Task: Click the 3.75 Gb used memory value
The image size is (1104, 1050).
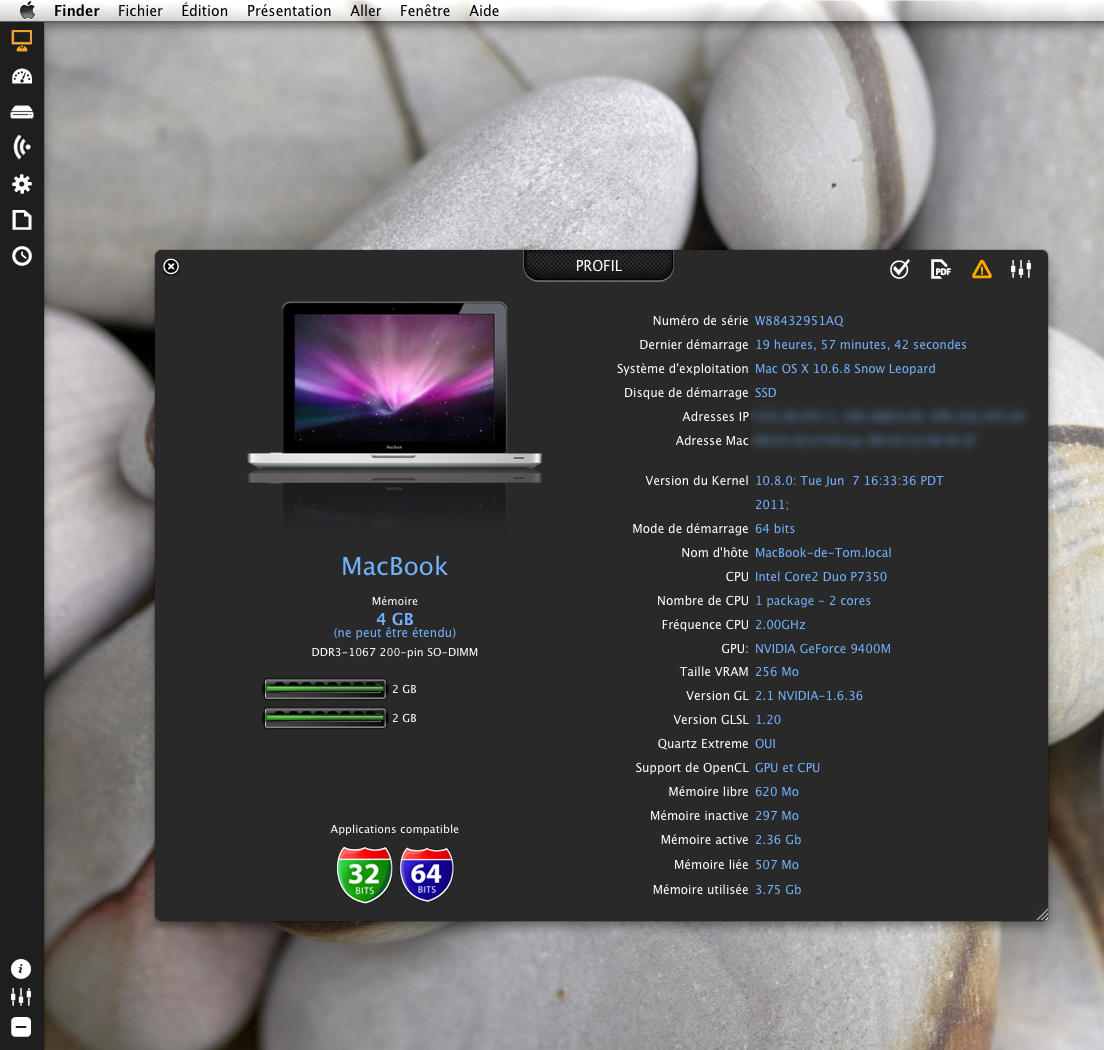Action: pyautogui.click(x=778, y=889)
